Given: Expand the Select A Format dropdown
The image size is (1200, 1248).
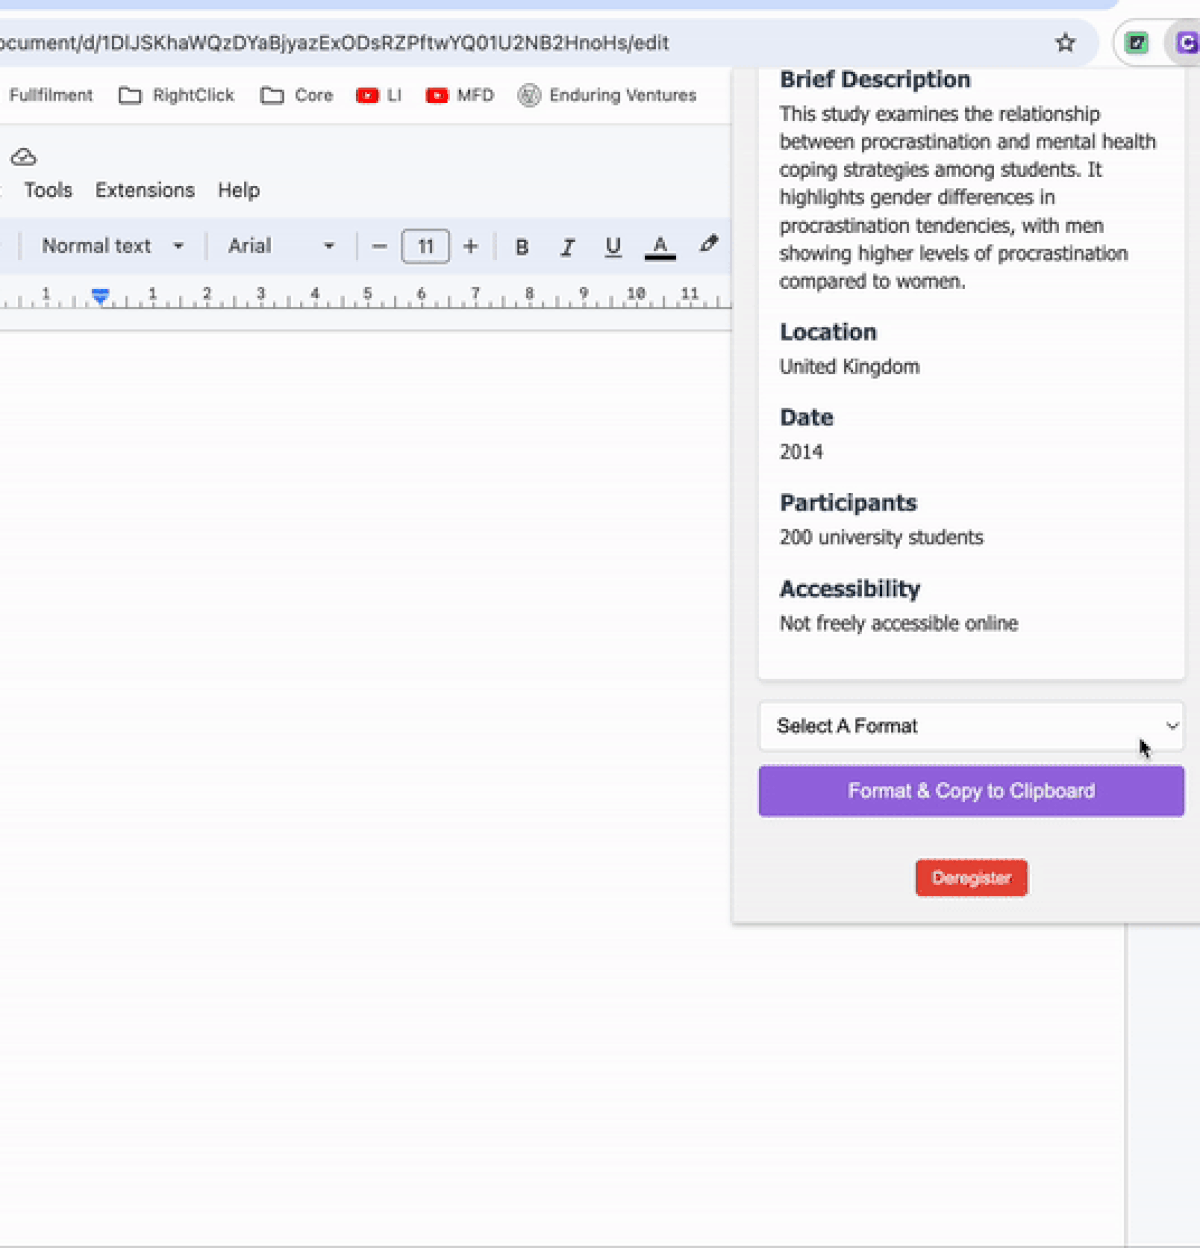Looking at the screenshot, I should click(970, 726).
